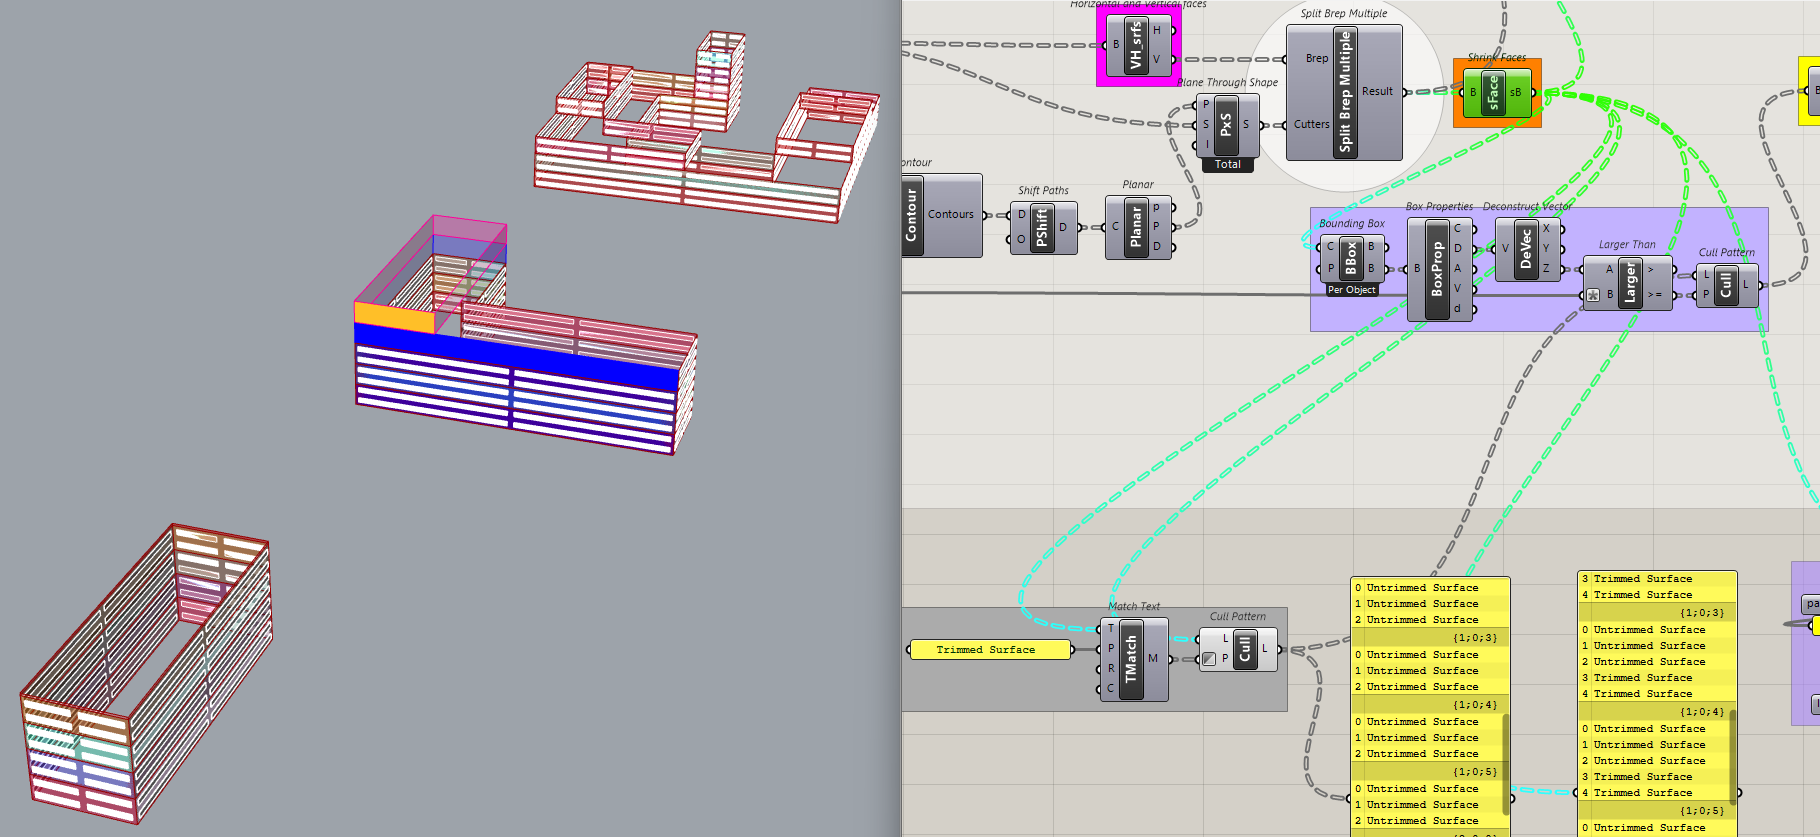Click the Cutters input of Split Brep Multiple
This screenshot has width=1820, height=837.
pos(1311,125)
